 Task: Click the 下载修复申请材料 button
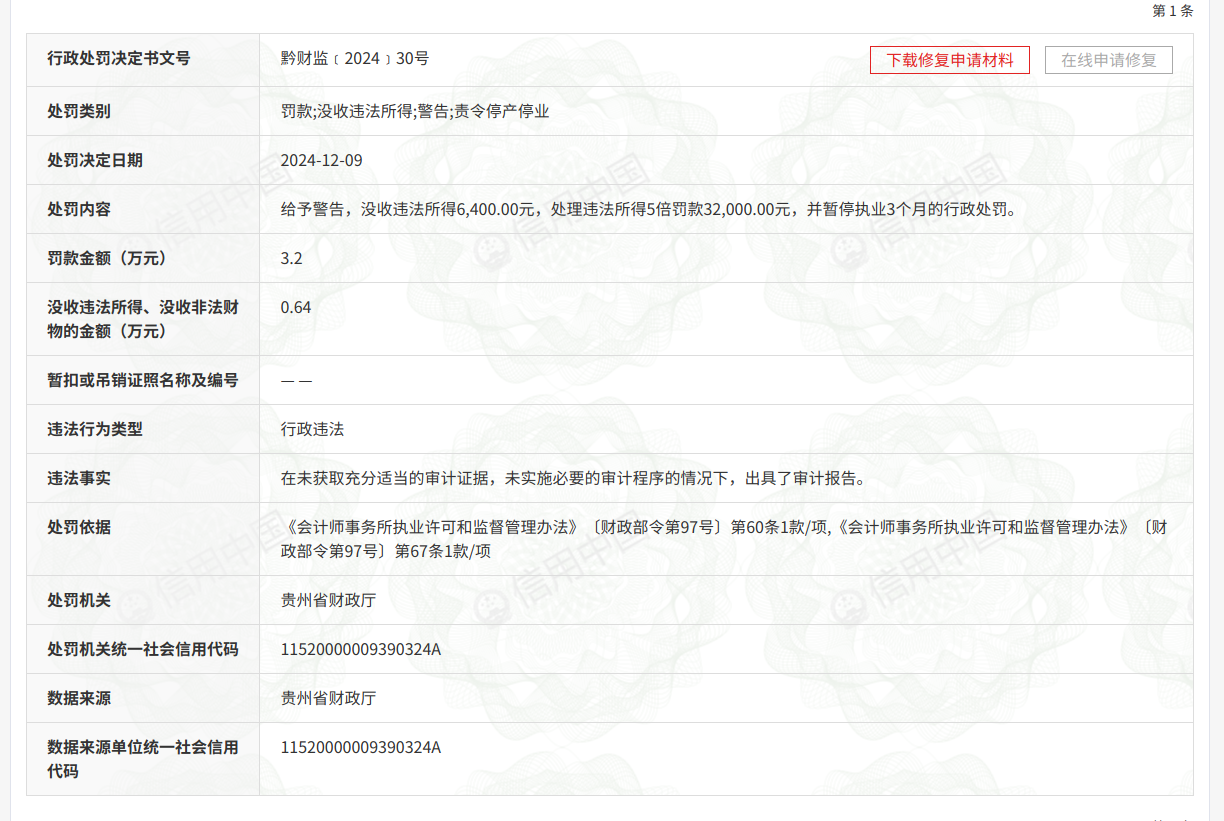(x=949, y=60)
